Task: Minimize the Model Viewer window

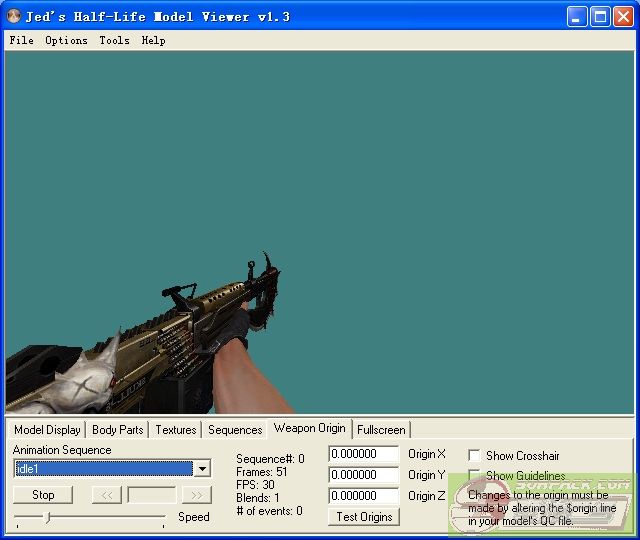Action: coord(577,16)
